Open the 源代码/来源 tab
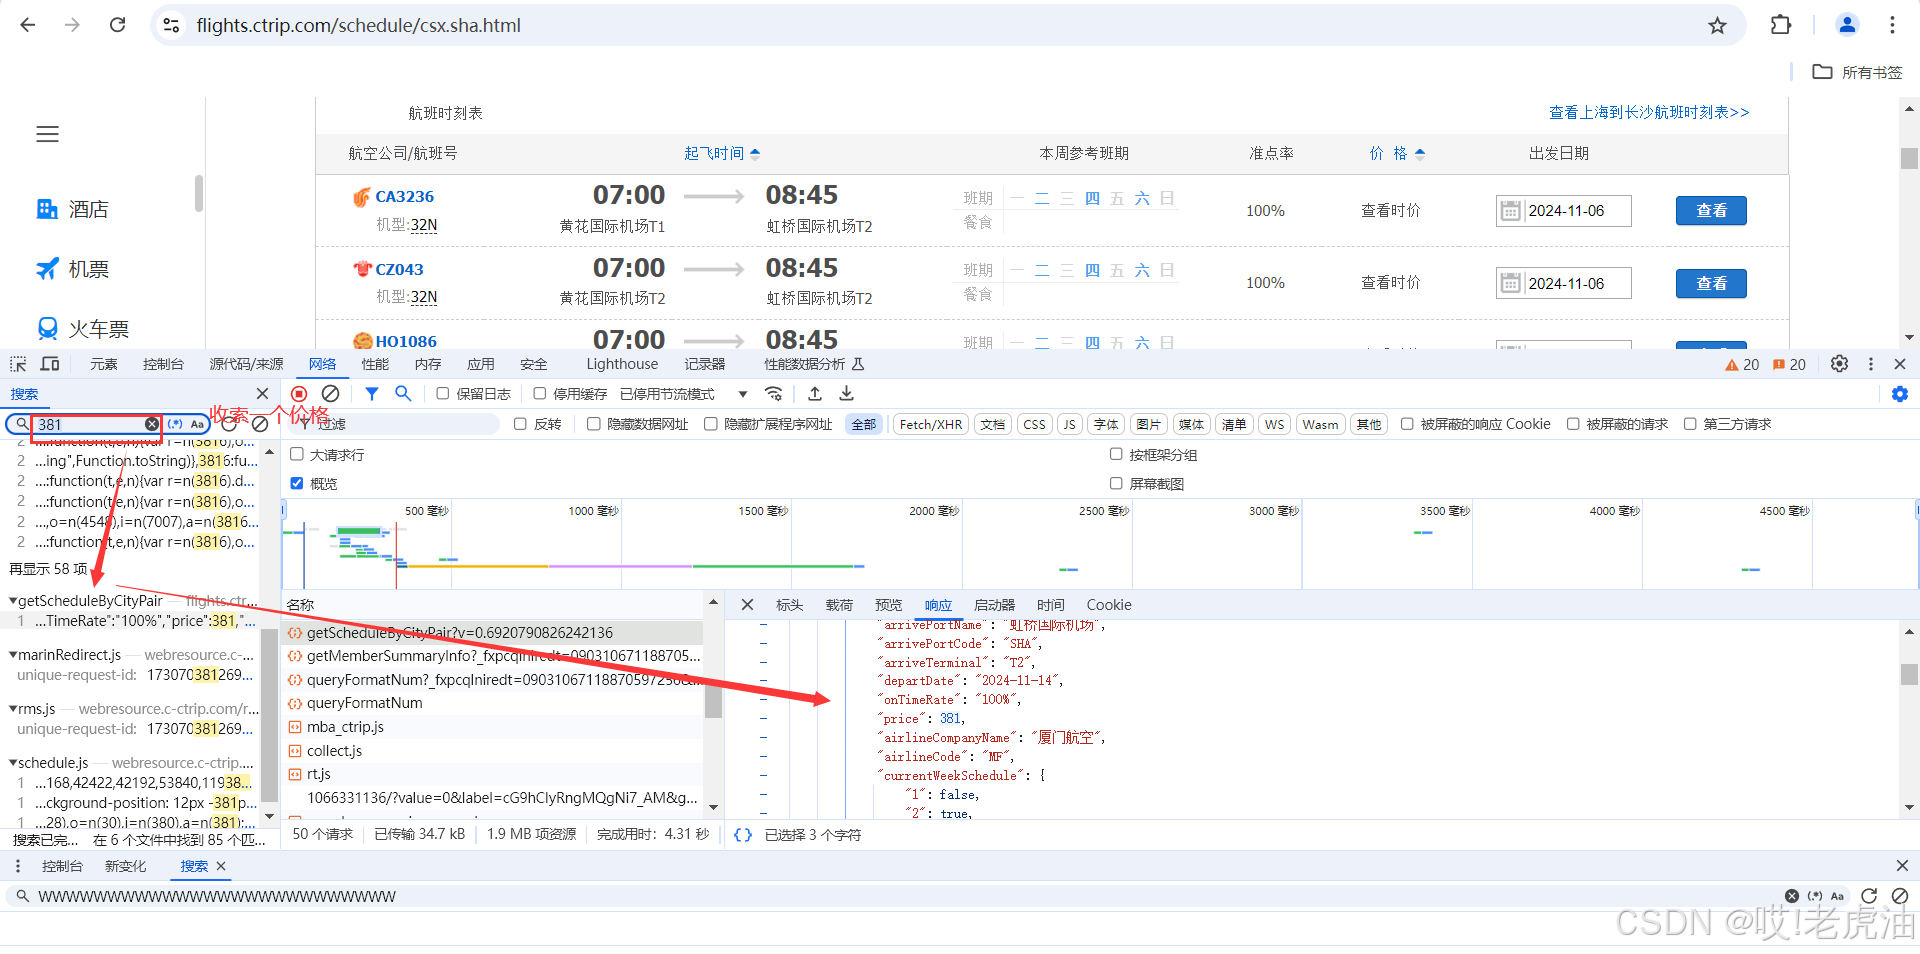The height and width of the screenshot is (954, 1920). click(x=246, y=364)
